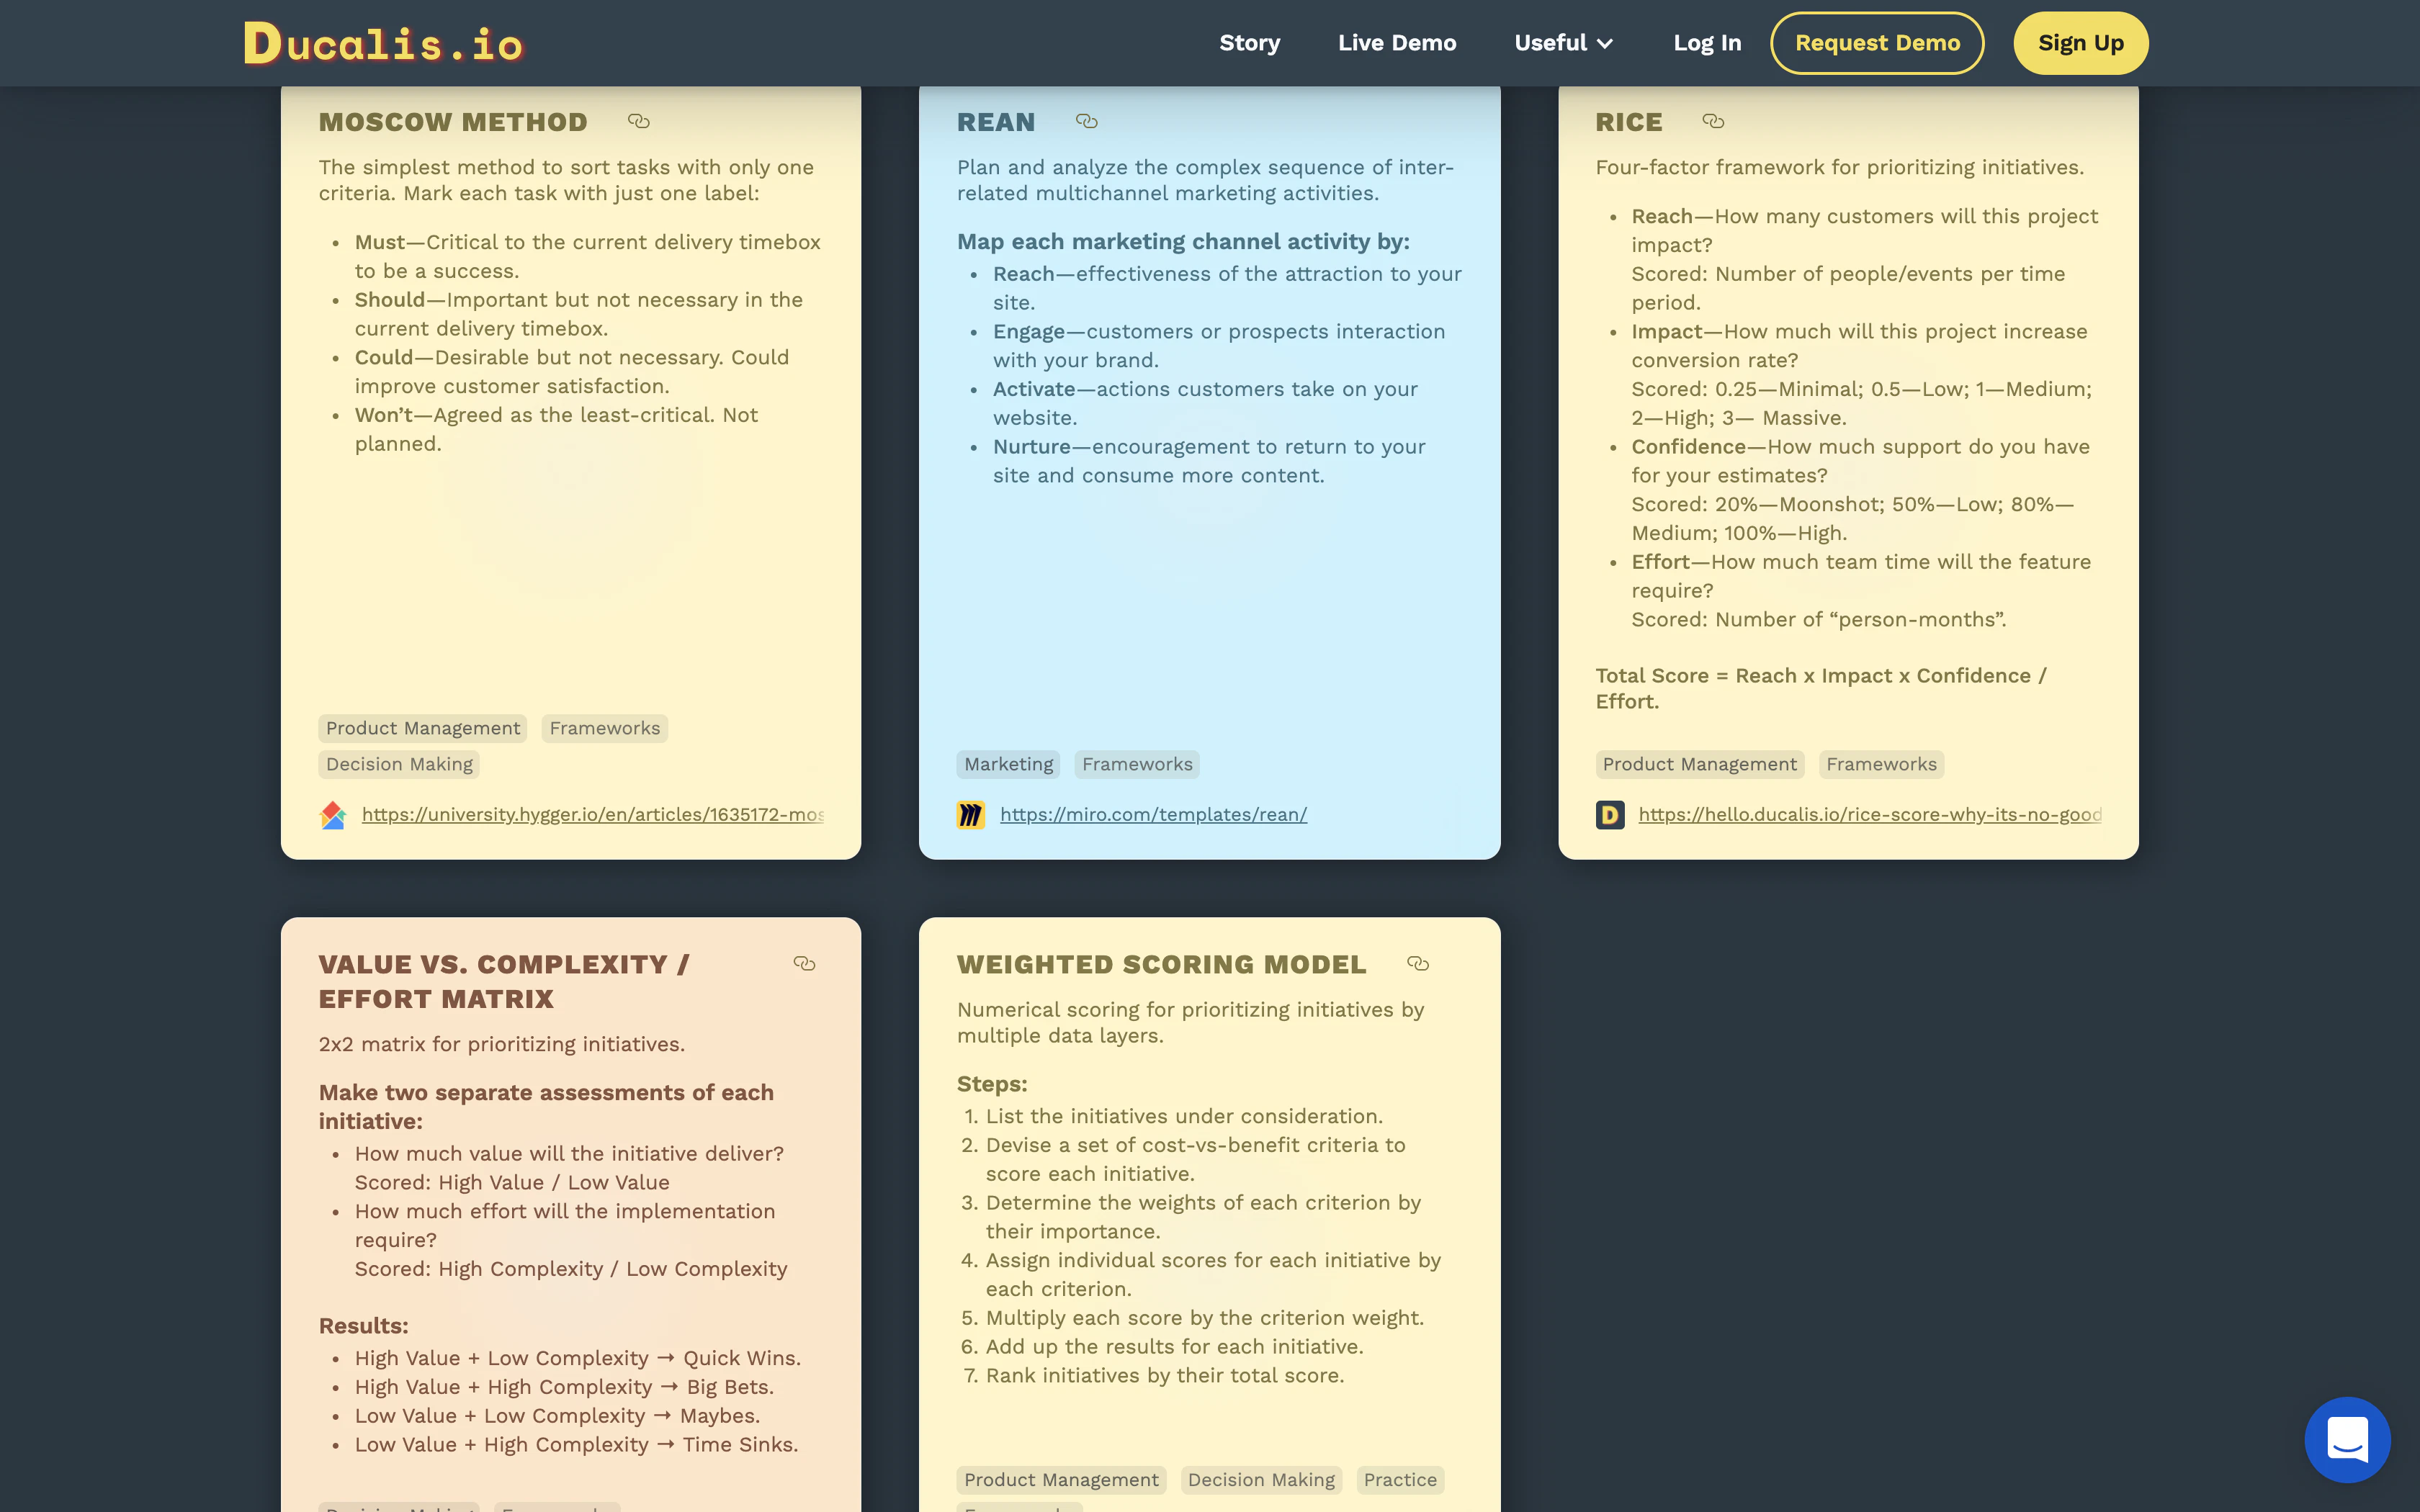The image size is (2420, 1512).
Task: Click the link icon on Value vs. Complexity card
Action: pos(806,963)
